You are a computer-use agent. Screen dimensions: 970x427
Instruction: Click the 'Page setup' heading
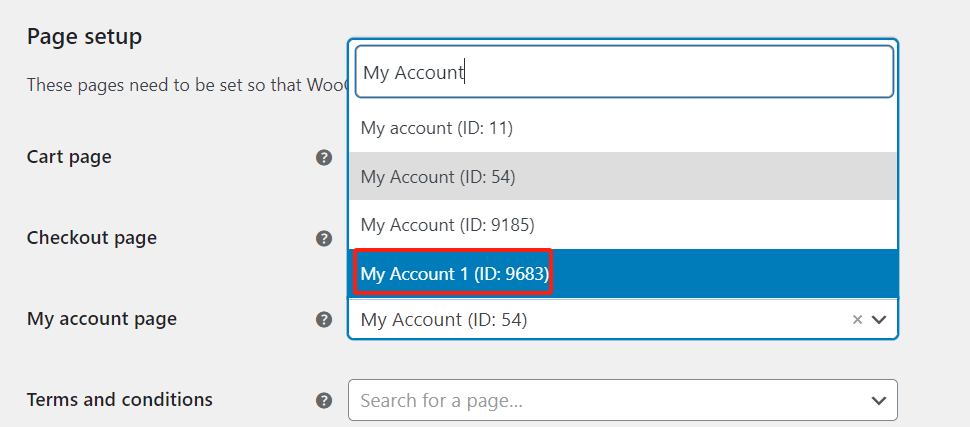pos(84,37)
